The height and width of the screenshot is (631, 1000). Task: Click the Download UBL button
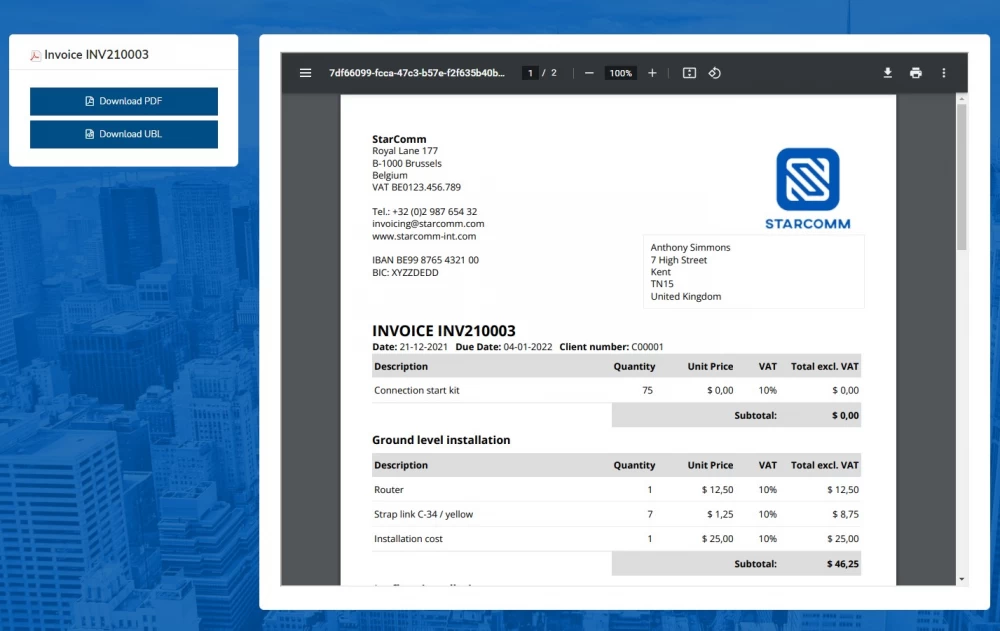124,134
